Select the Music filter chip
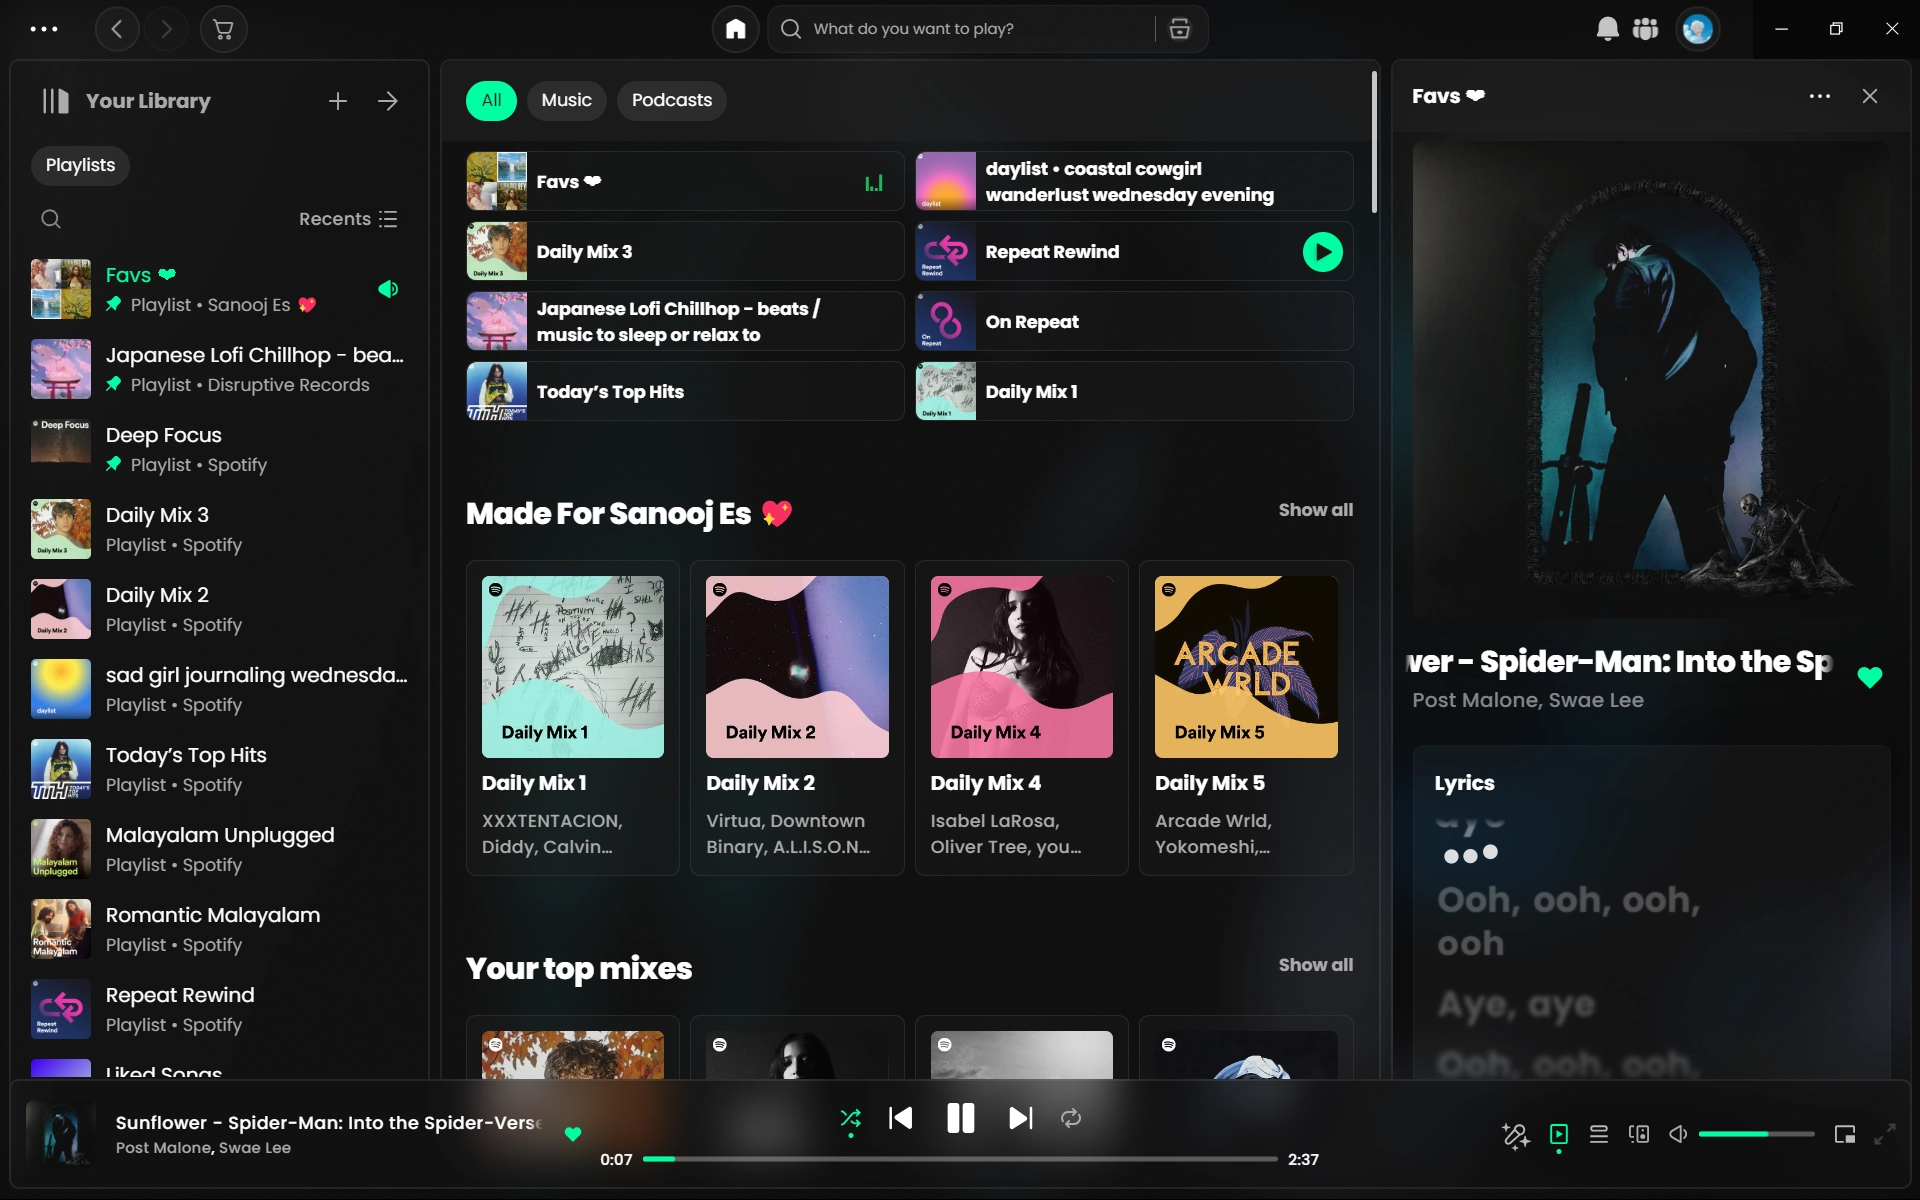The height and width of the screenshot is (1200, 1920). pyautogui.click(x=566, y=100)
